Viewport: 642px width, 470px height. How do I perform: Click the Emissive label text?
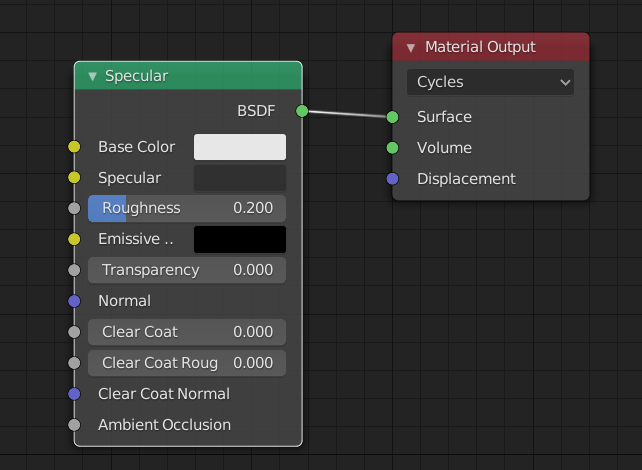136,239
